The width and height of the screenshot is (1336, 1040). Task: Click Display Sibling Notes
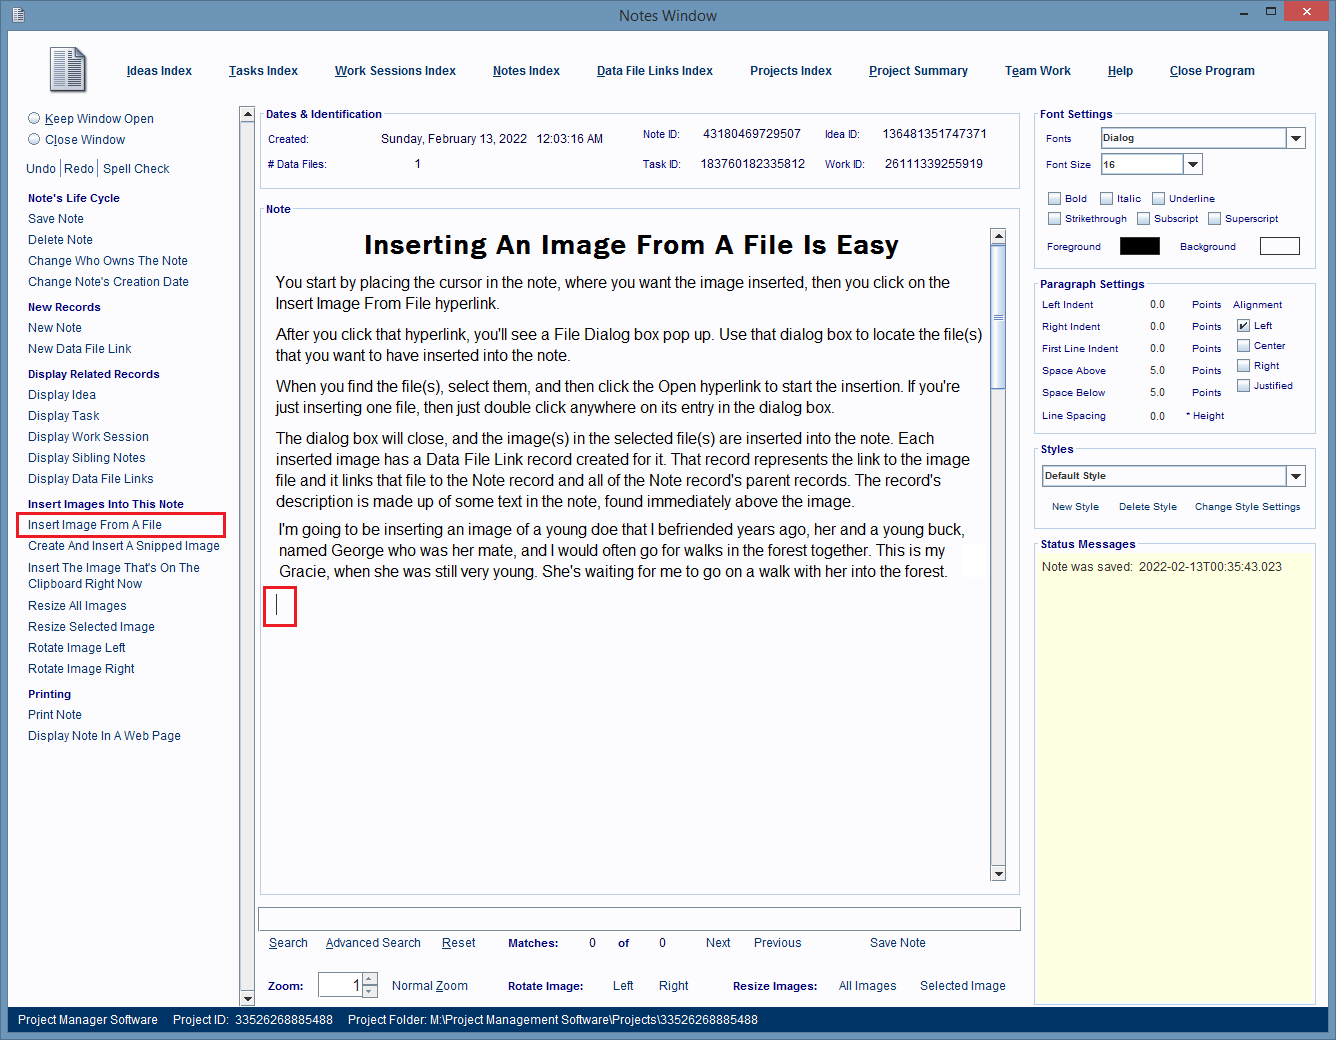[x=87, y=458]
